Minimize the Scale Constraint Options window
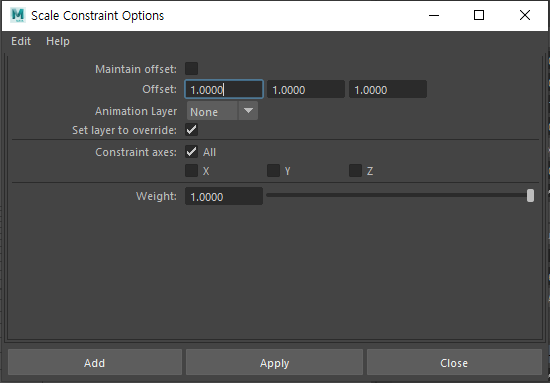Viewport: 550px width, 383px height. [x=434, y=15]
